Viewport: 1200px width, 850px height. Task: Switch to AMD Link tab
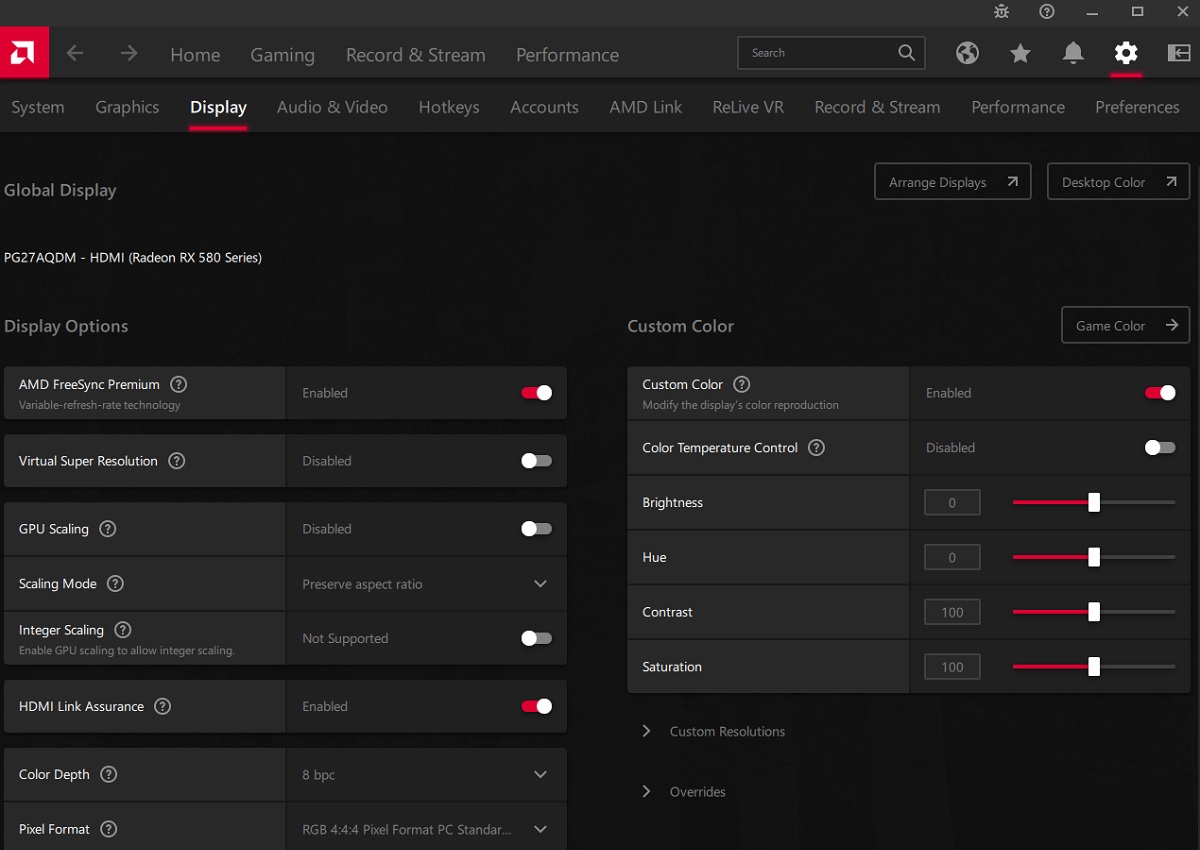646,107
